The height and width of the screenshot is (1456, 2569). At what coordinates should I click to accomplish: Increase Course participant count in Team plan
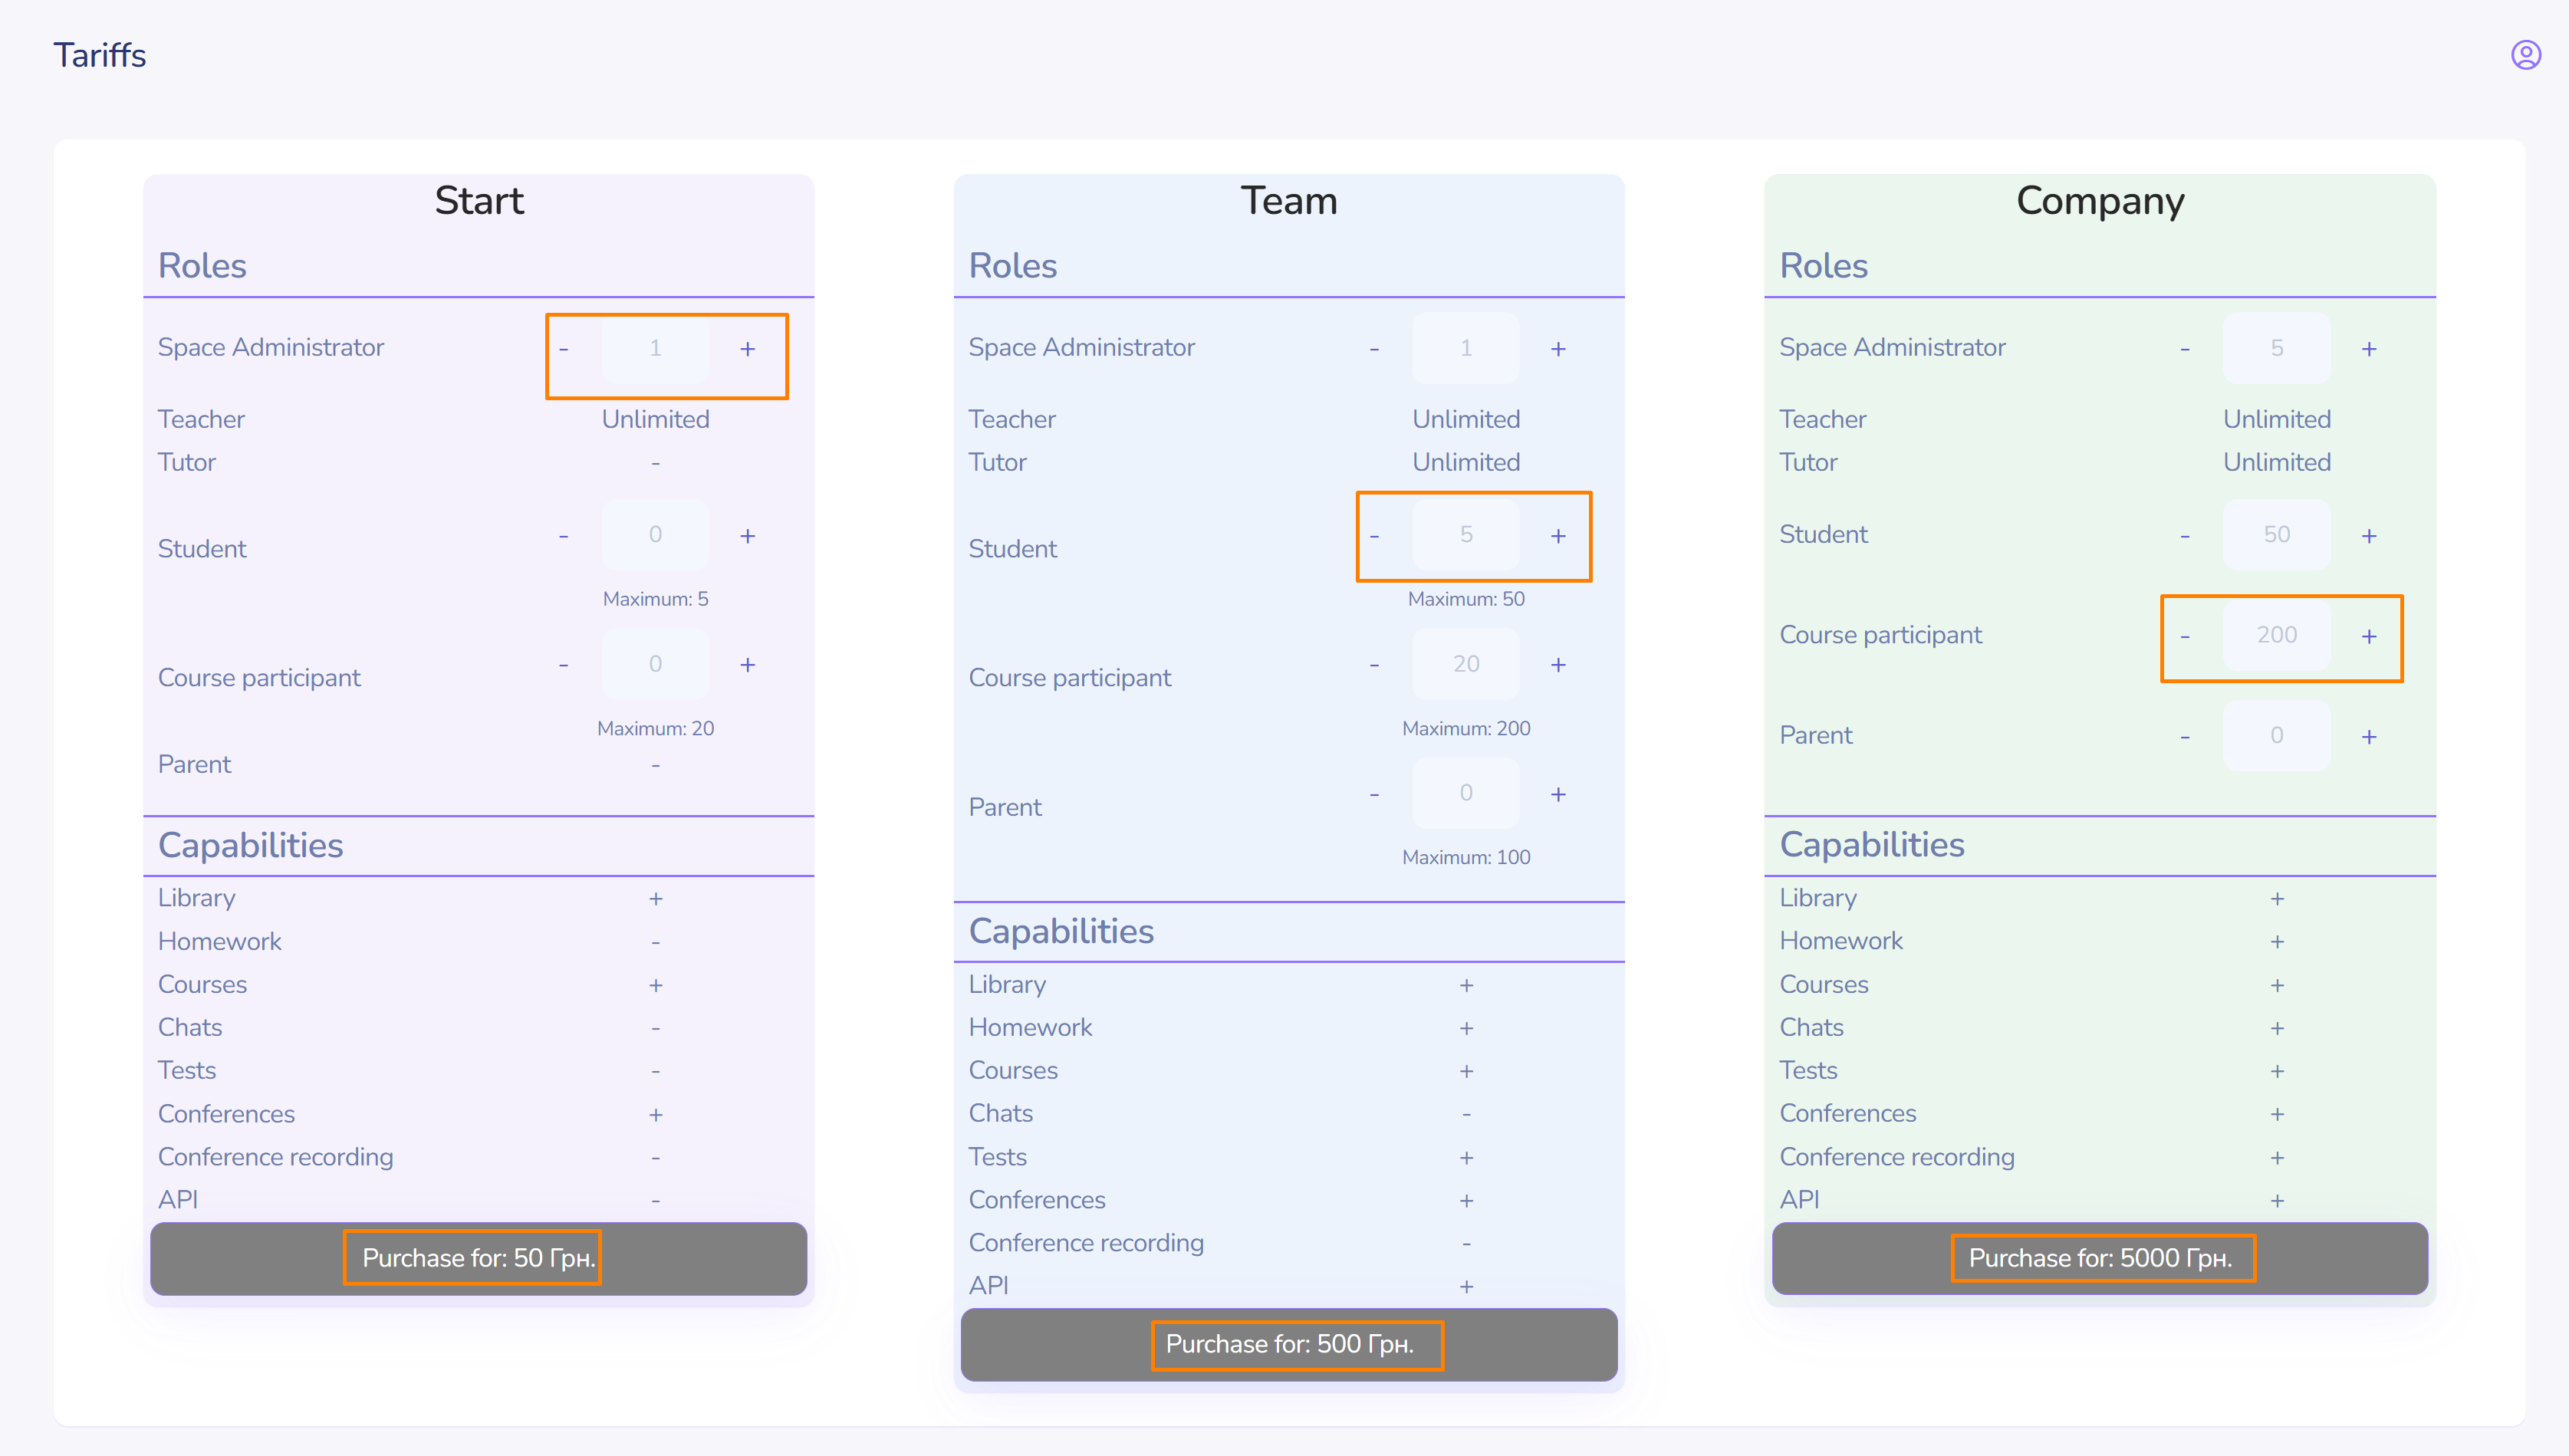pyautogui.click(x=1558, y=665)
